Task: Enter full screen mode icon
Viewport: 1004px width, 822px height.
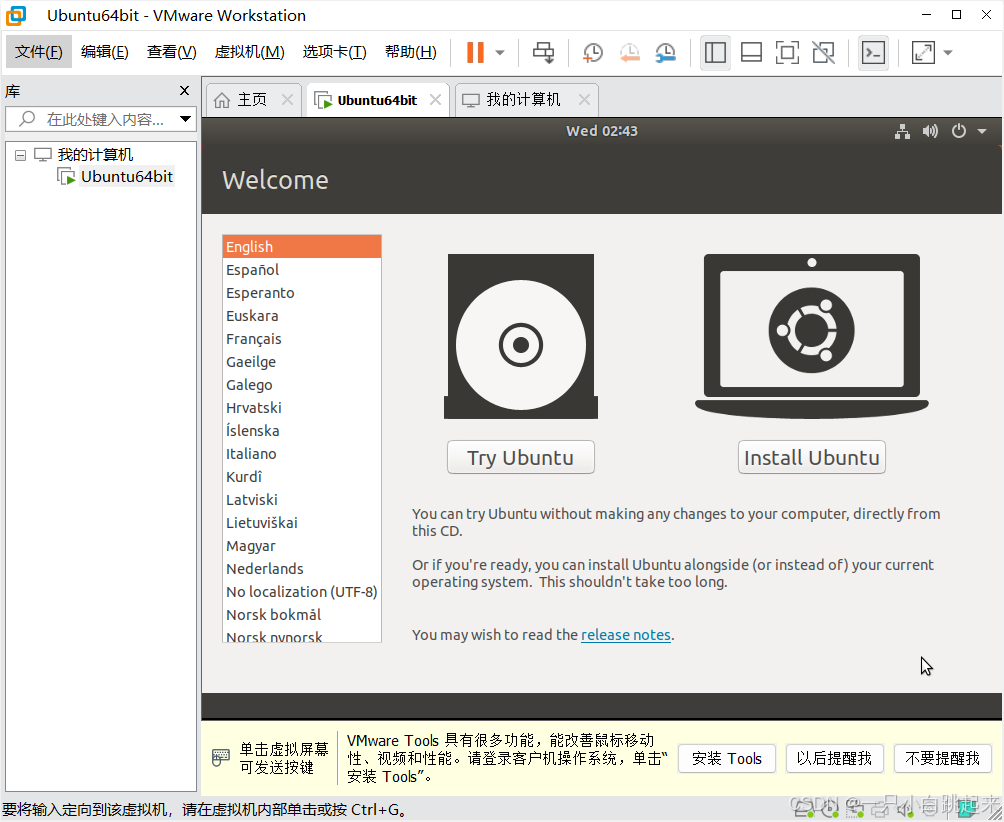Action: point(787,52)
